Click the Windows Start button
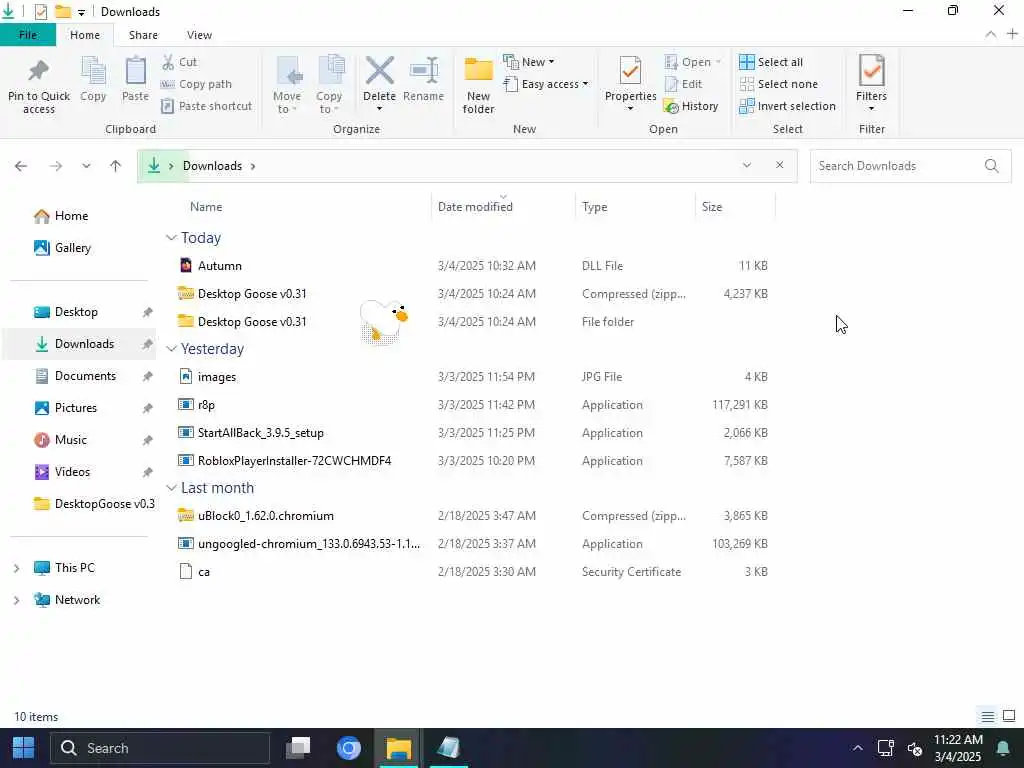The width and height of the screenshot is (1024, 768). [x=24, y=748]
